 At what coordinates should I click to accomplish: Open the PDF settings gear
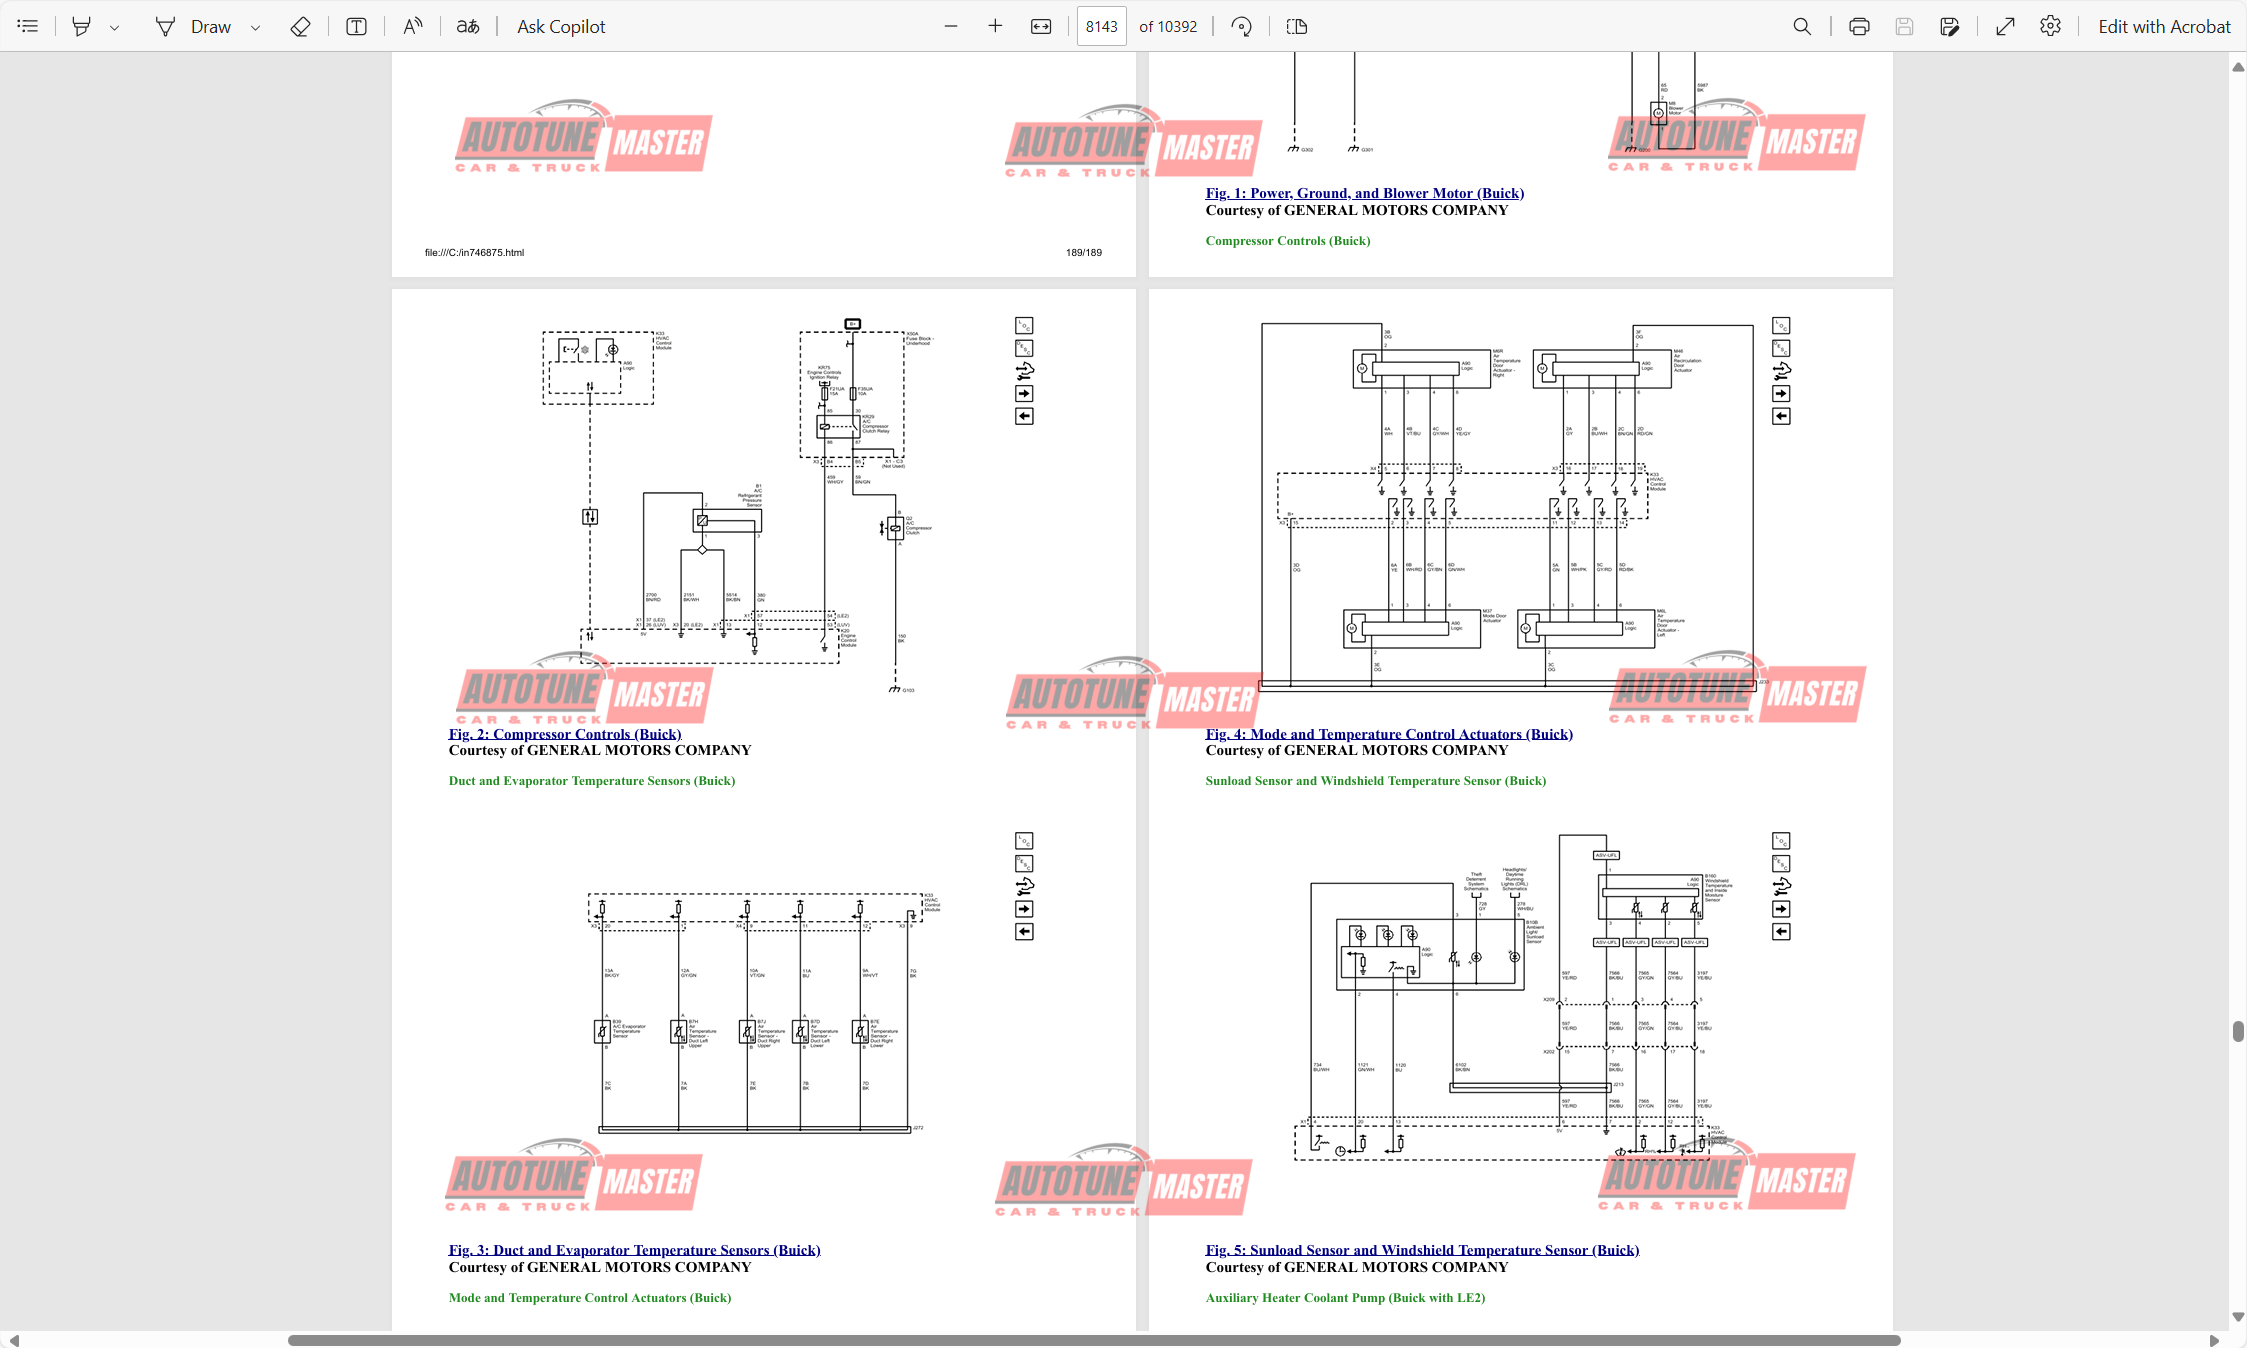[x=2050, y=27]
